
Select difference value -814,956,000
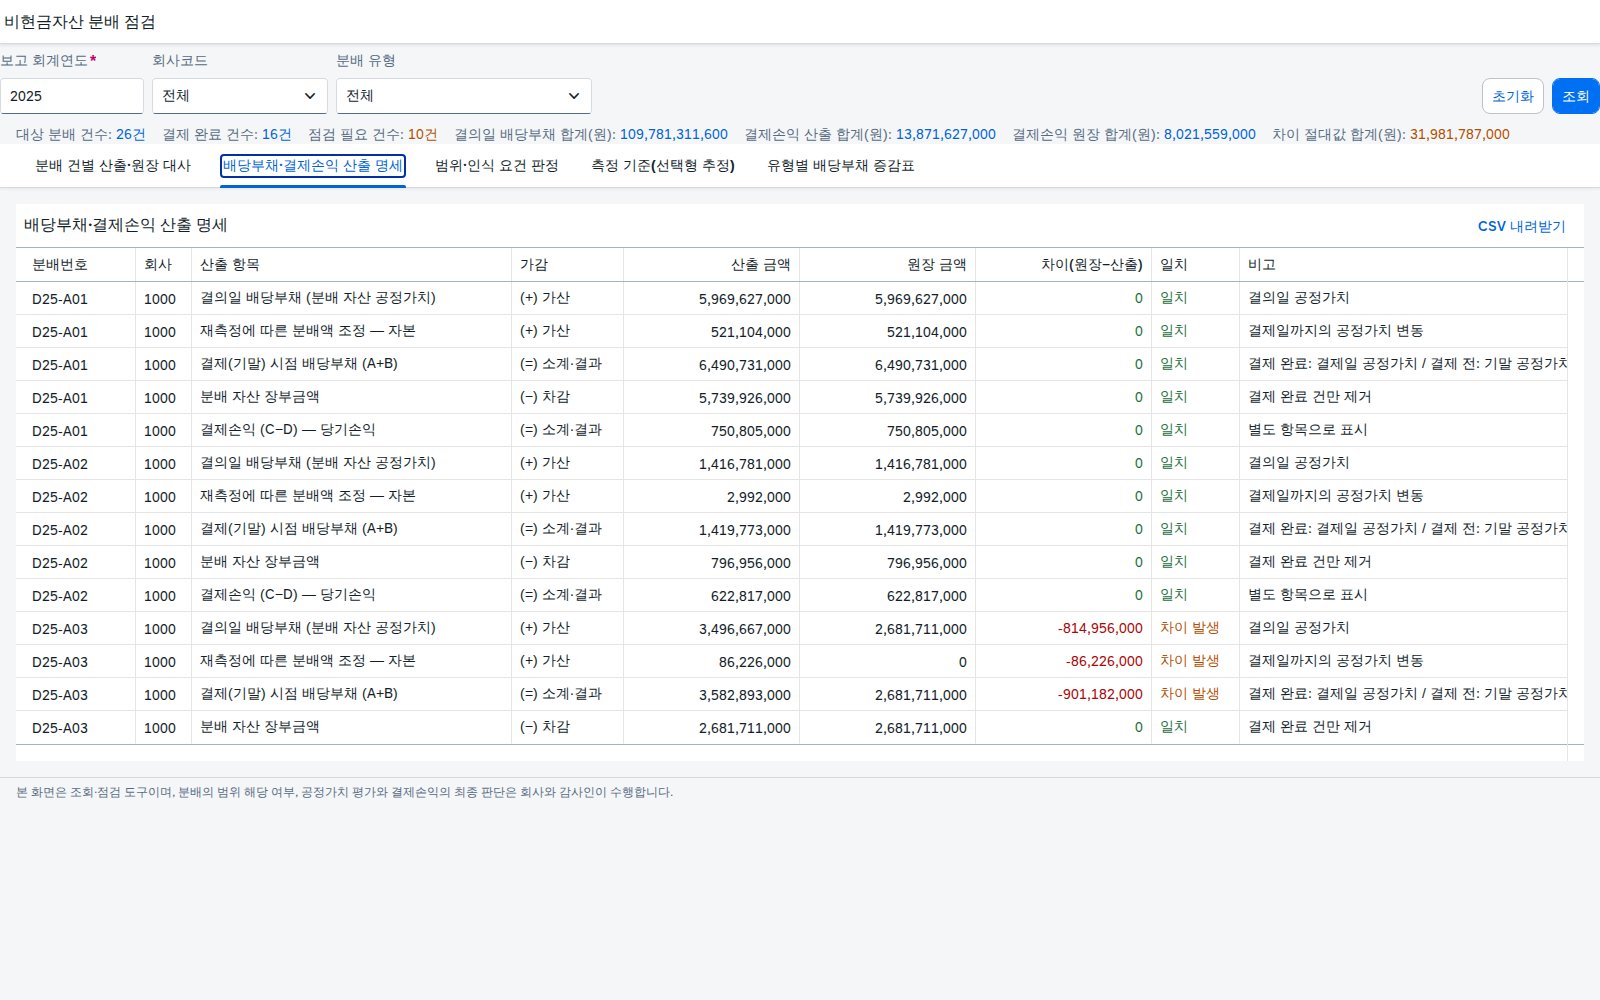(1100, 629)
